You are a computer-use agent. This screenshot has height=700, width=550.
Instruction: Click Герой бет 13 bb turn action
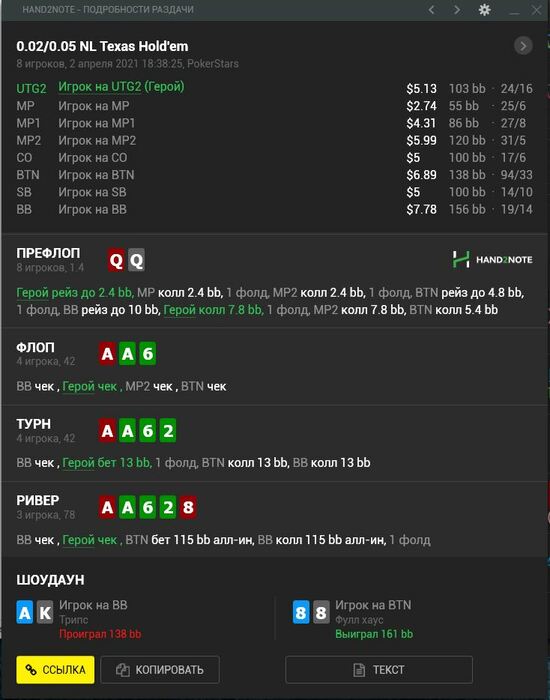tap(107, 463)
